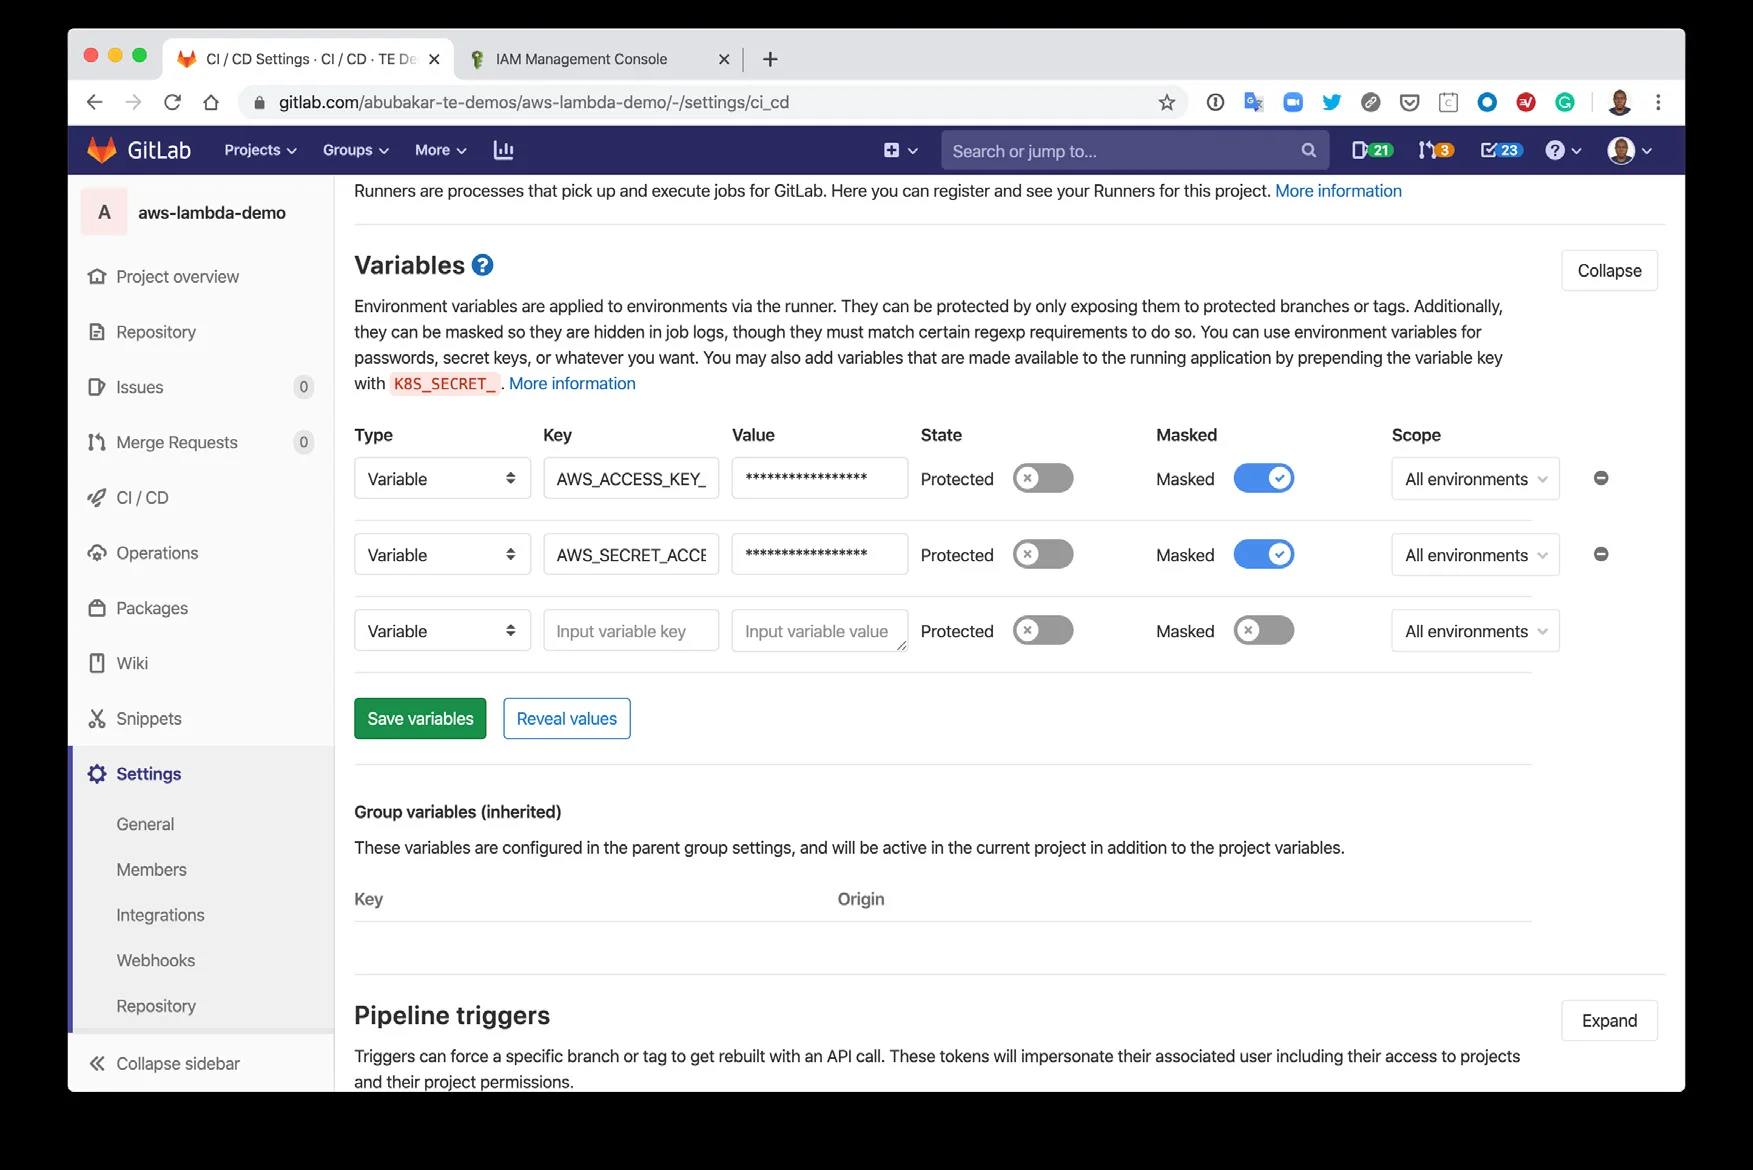Disable Masked toggle for AWS_ACCESS_KEY_ variable
The image size is (1753, 1170).
click(1263, 479)
